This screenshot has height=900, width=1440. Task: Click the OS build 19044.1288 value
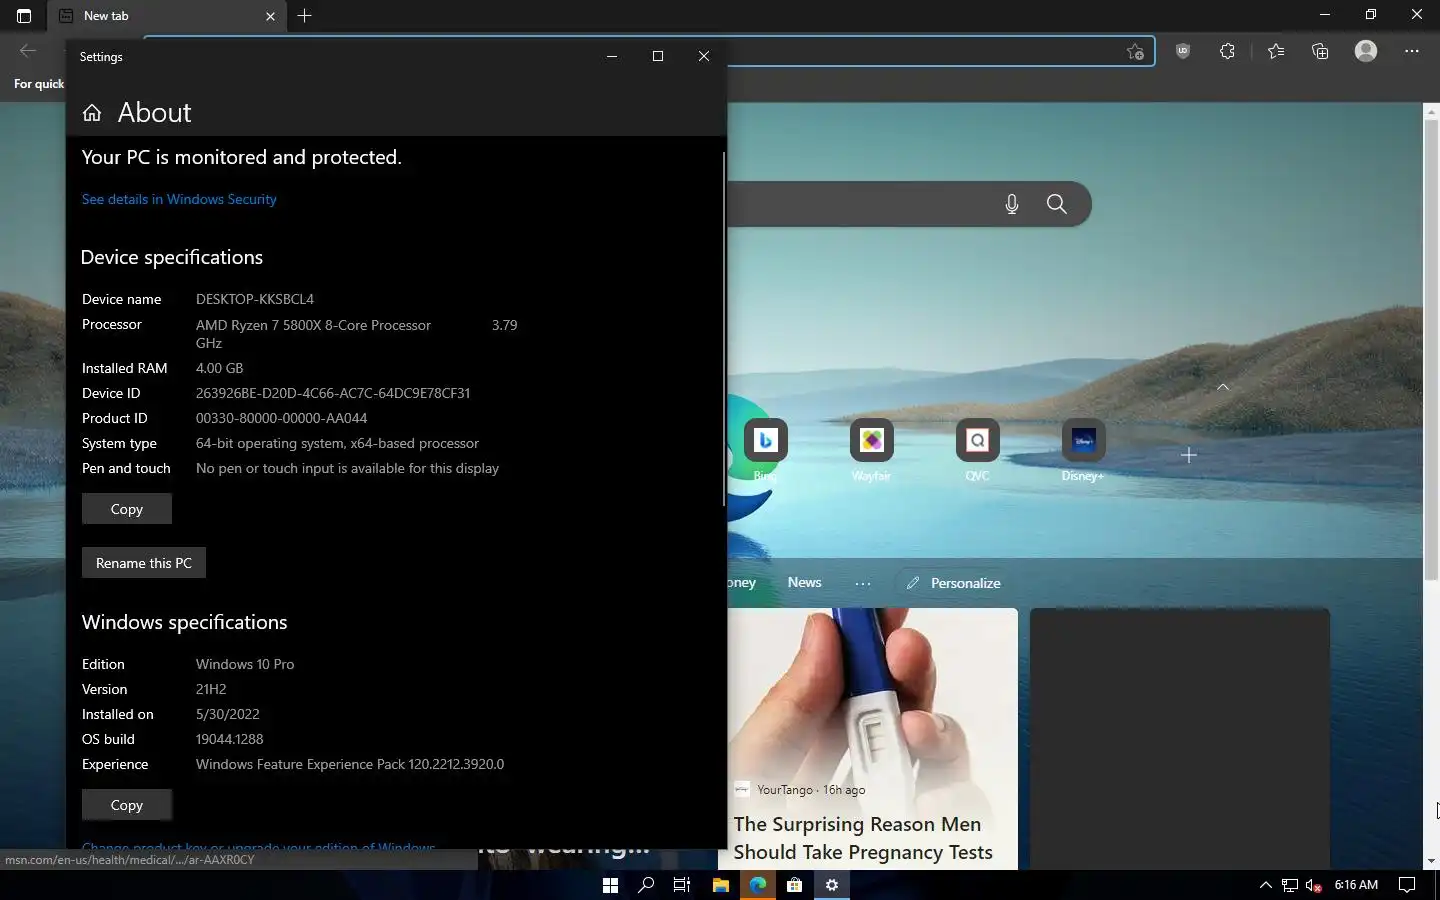pos(229,739)
